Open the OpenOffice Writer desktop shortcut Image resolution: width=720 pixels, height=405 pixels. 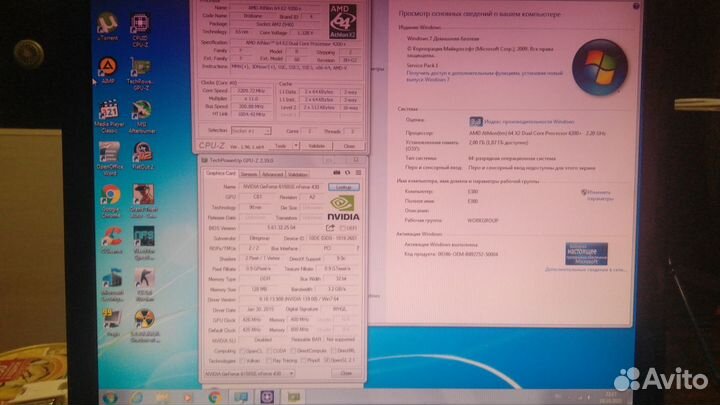[109, 158]
